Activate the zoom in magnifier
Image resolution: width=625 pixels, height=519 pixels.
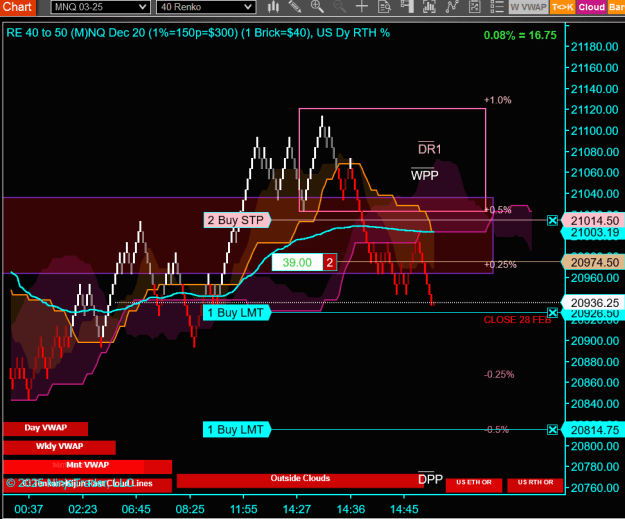(x=317, y=7)
